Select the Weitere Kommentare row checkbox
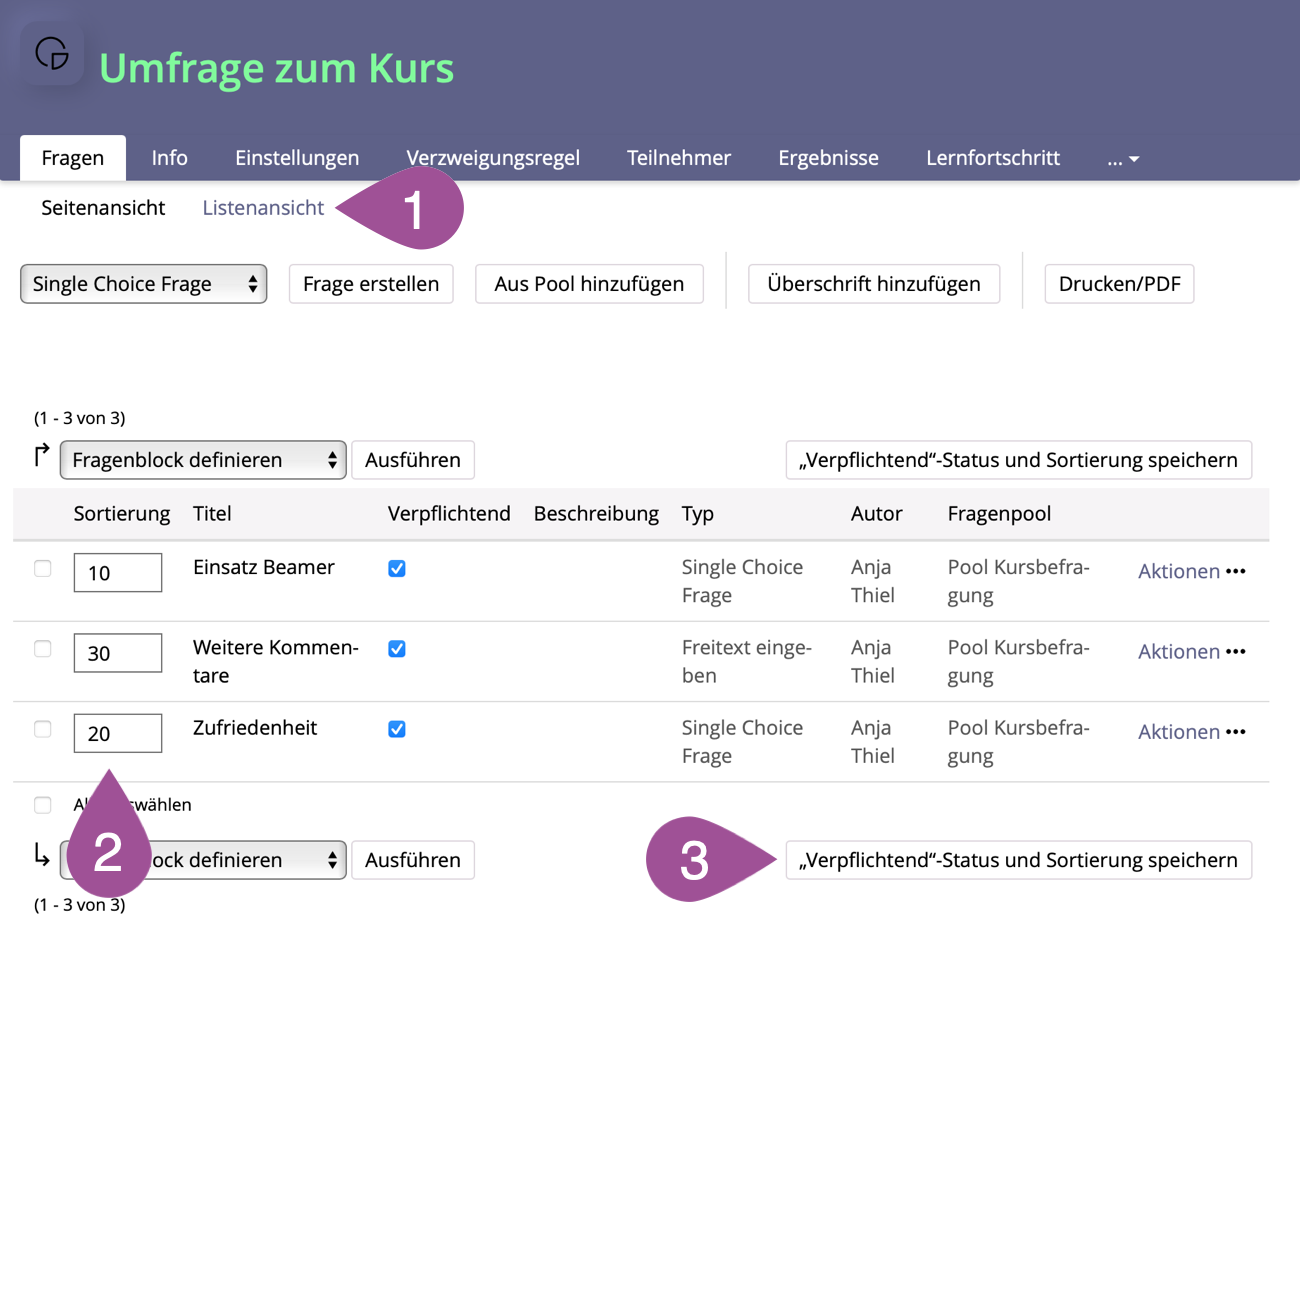This screenshot has width=1300, height=1300. [x=43, y=649]
